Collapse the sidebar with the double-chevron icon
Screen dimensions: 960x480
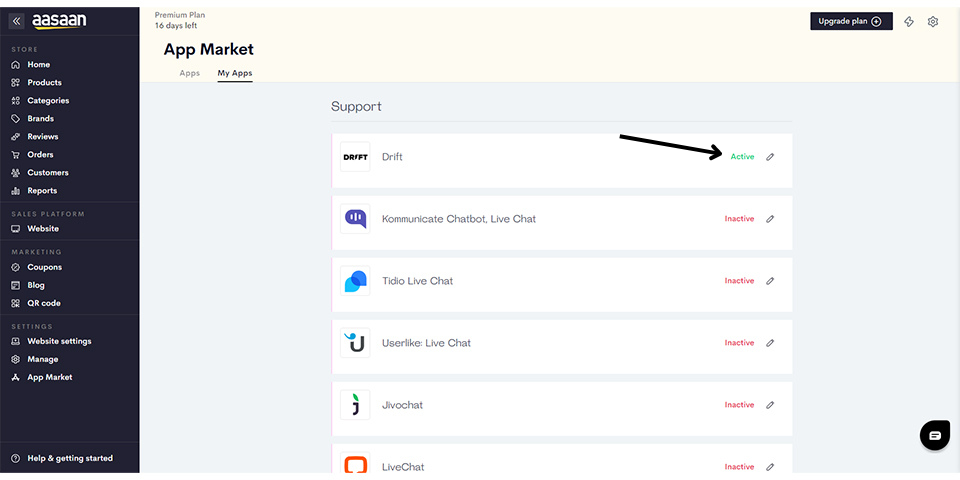coord(17,21)
